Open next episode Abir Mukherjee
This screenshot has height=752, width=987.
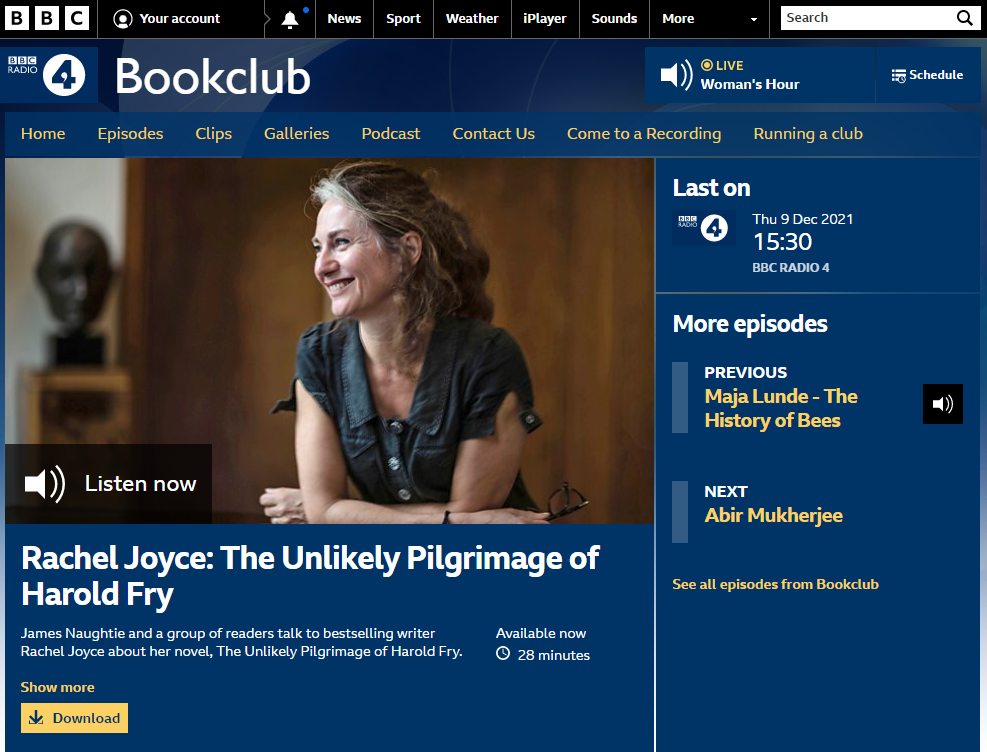[773, 515]
